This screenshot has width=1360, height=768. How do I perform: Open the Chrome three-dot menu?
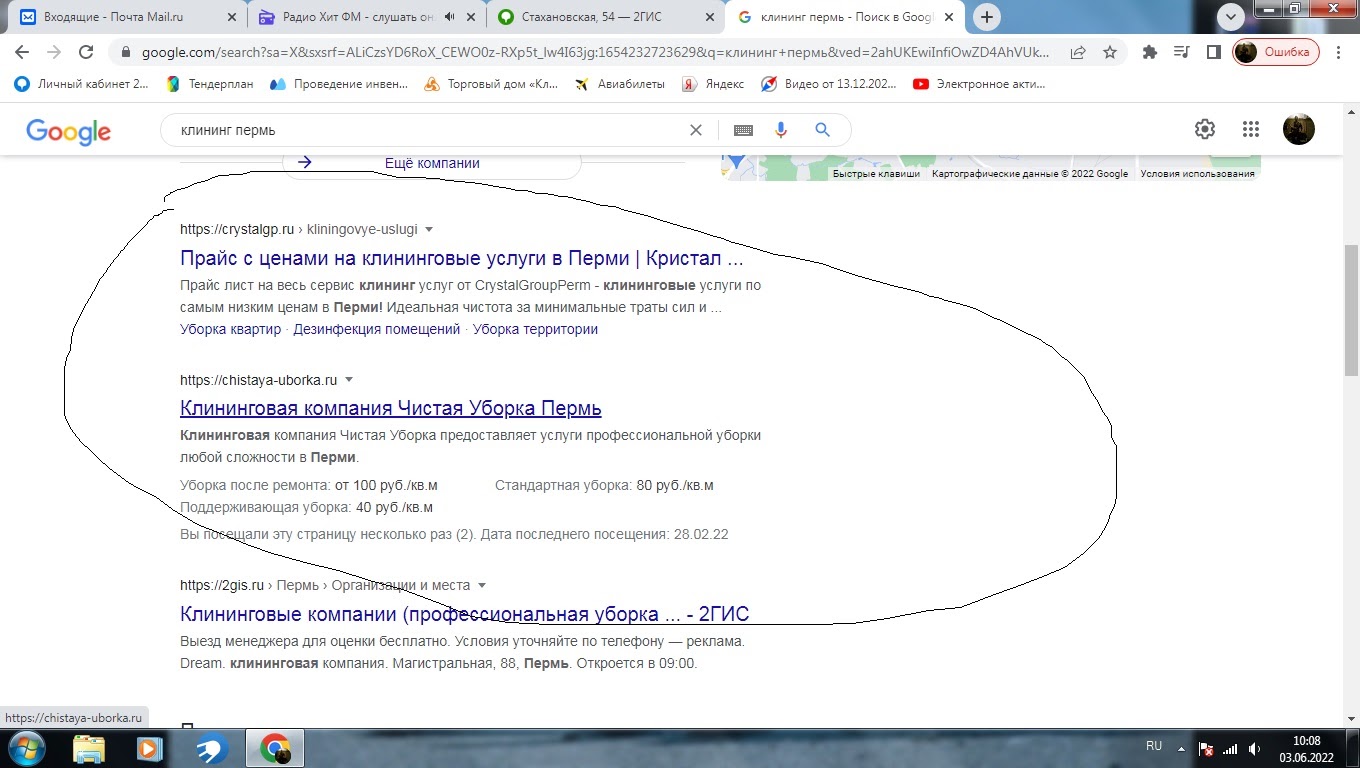coord(1339,53)
